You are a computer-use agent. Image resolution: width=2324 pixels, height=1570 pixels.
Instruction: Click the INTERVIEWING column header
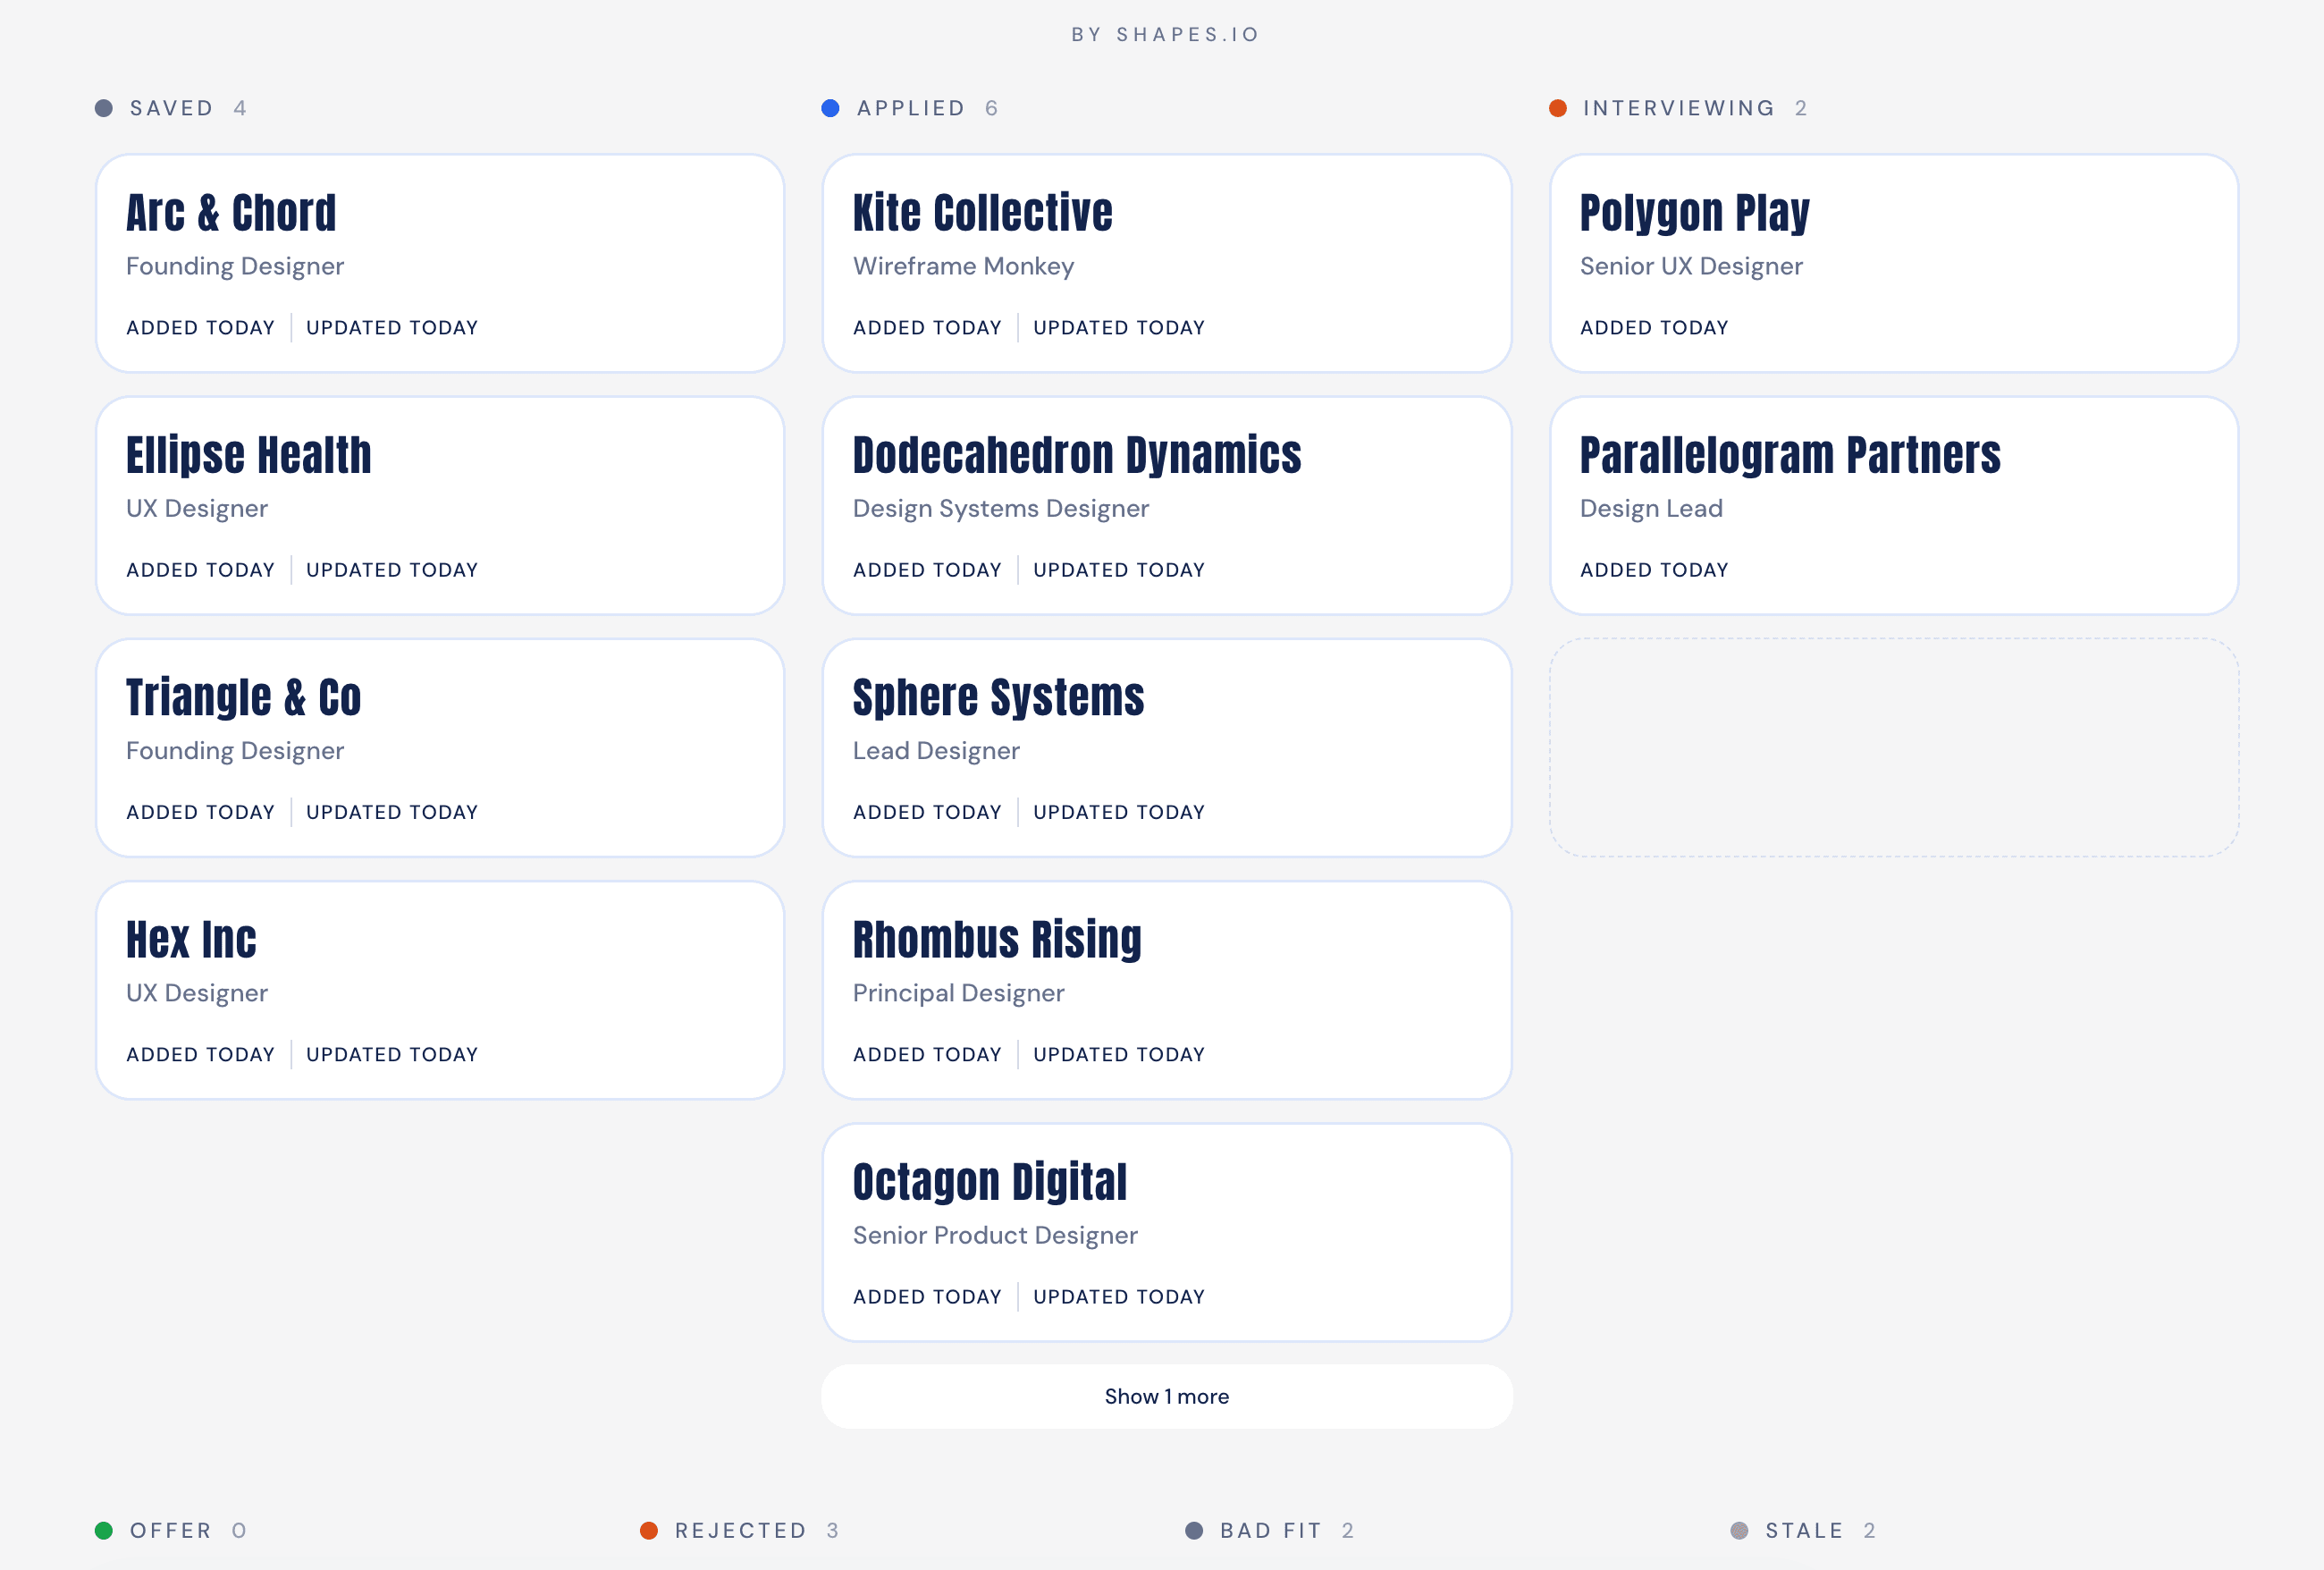tap(1678, 108)
